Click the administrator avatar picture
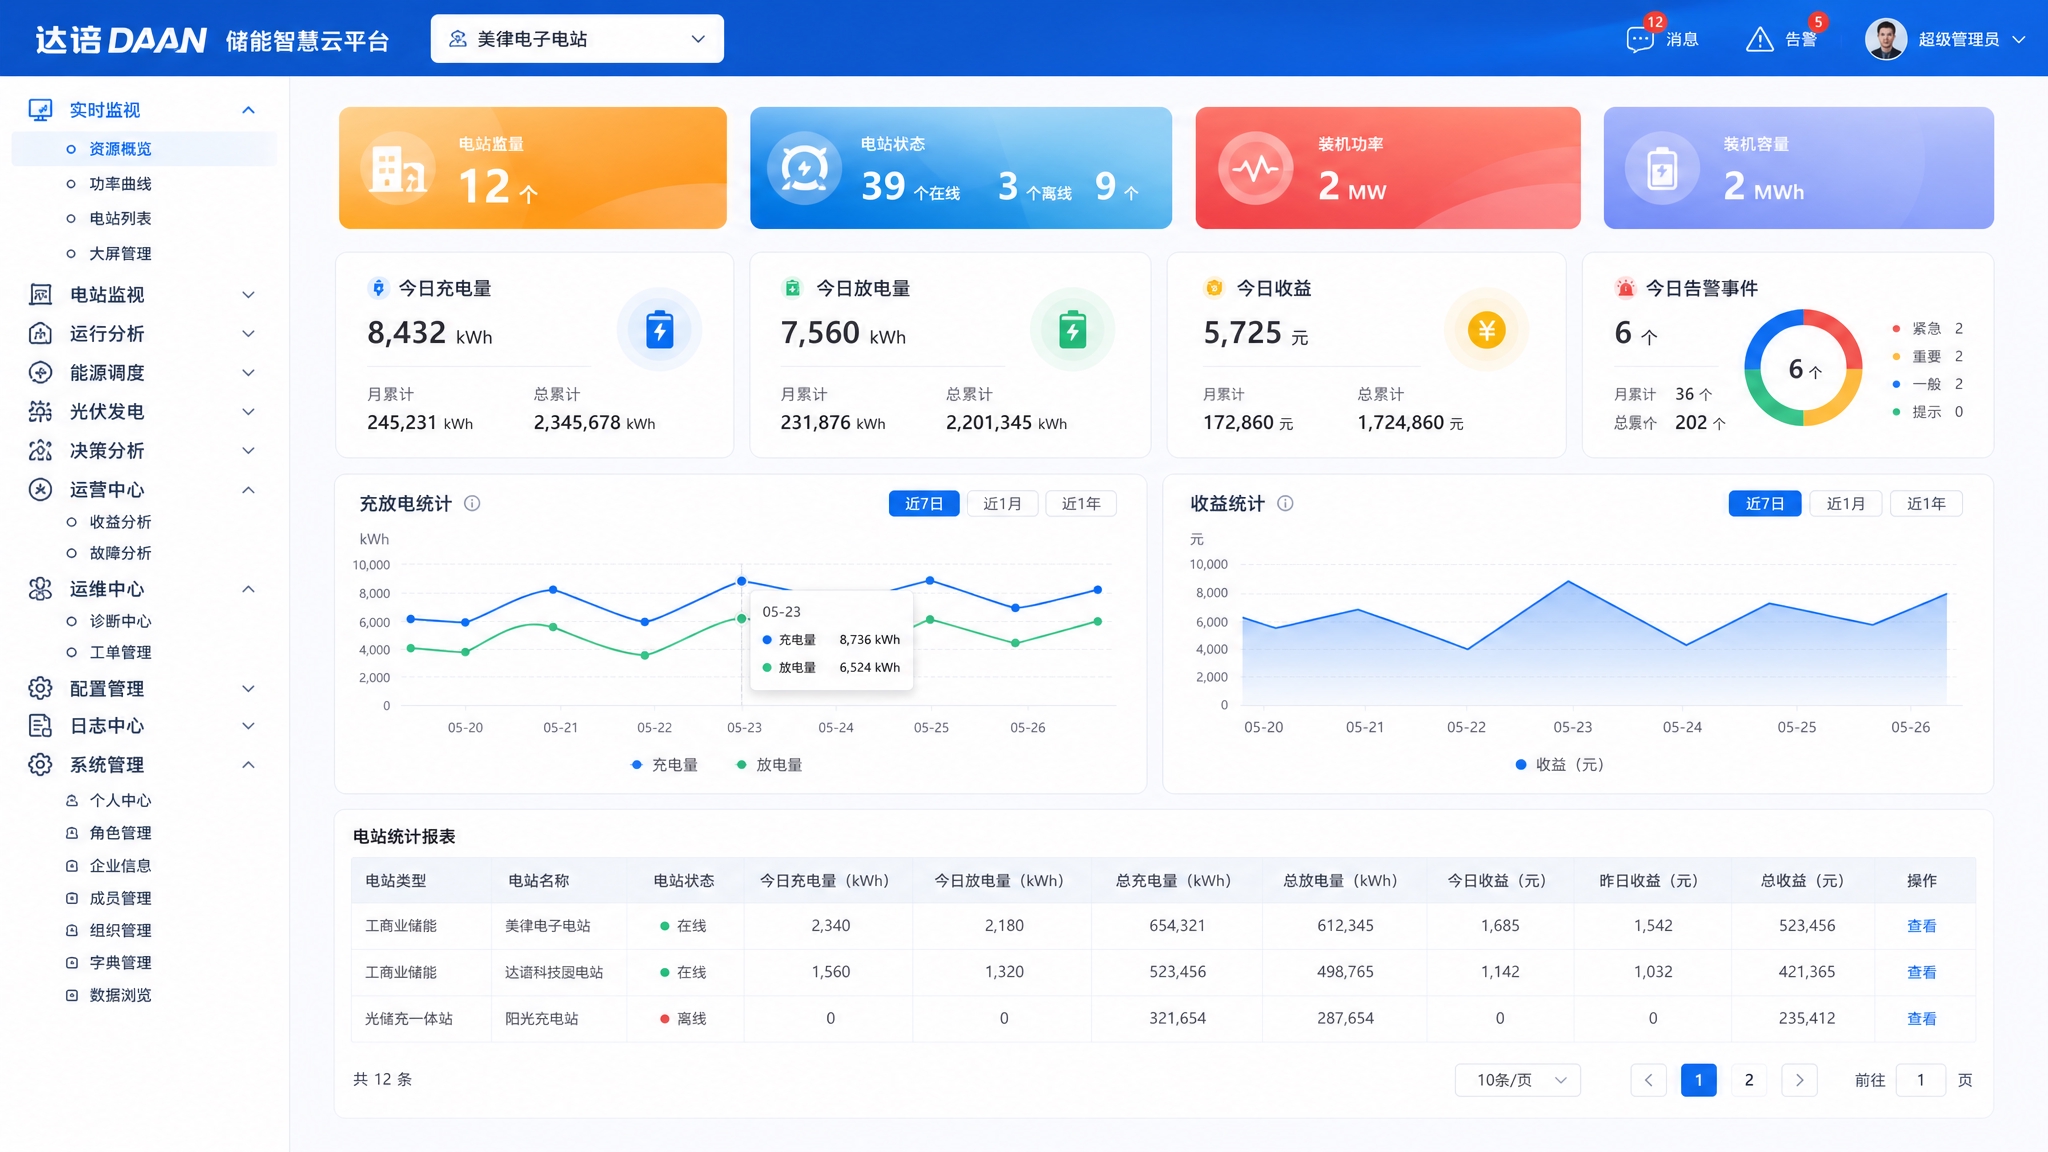This screenshot has width=2048, height=1152. point(1886,39)
